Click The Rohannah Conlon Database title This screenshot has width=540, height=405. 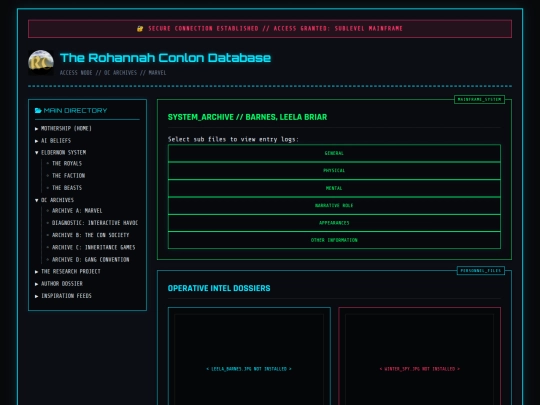pyautogui.click(x=165, y=58)
